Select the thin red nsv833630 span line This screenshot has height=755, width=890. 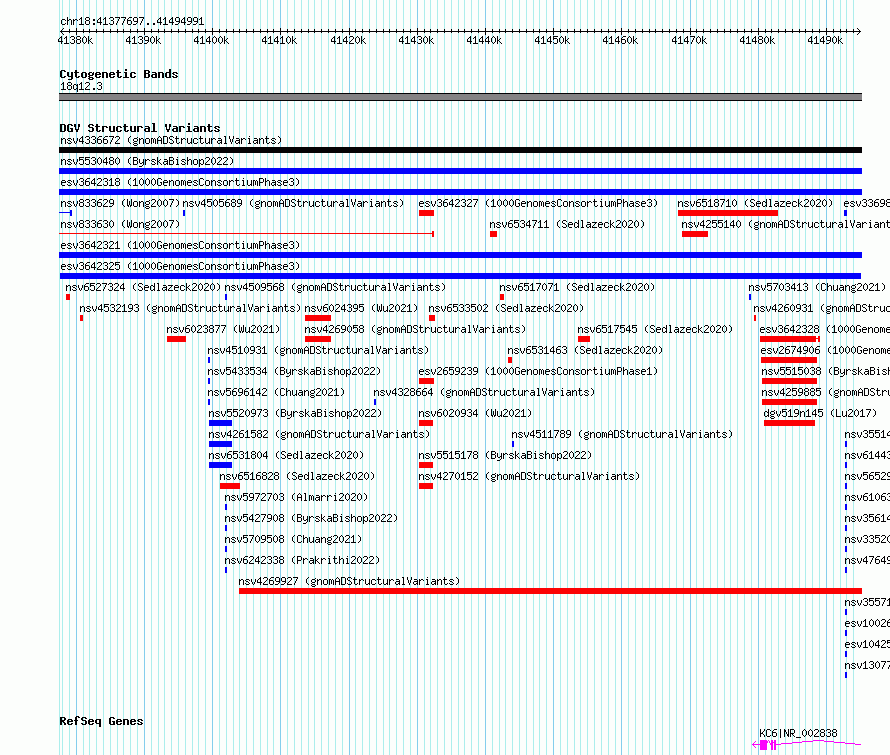point(246,234)
